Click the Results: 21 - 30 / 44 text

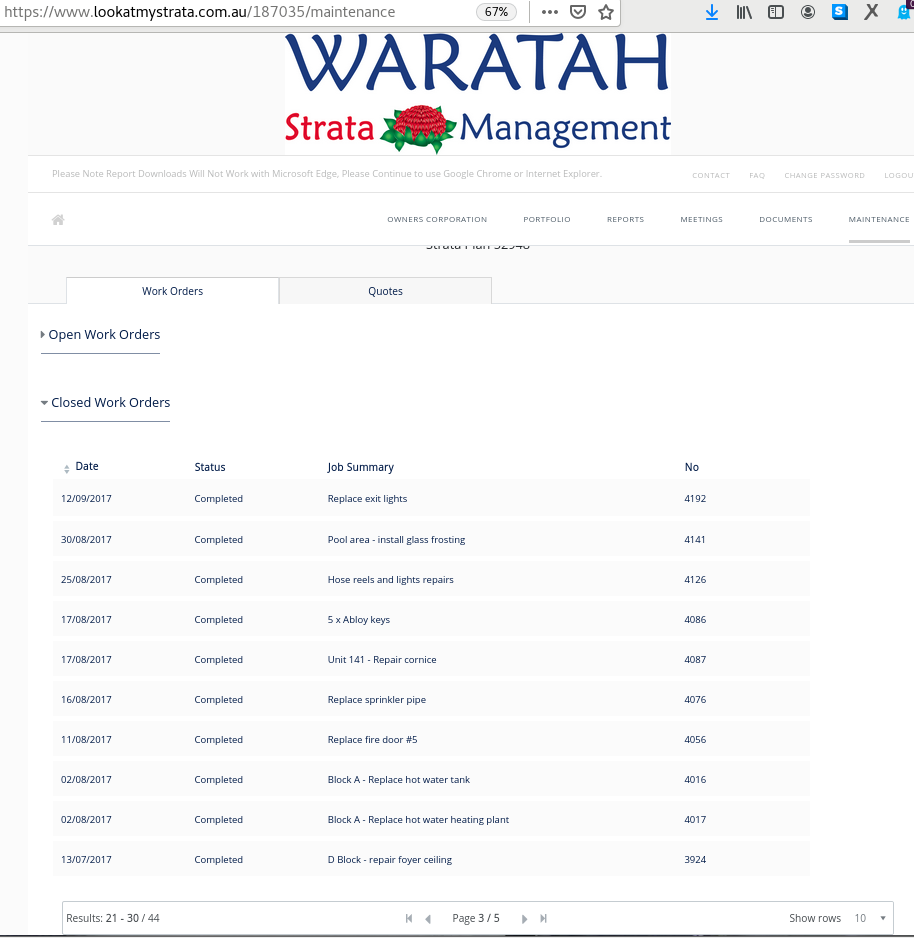[112, 918]
